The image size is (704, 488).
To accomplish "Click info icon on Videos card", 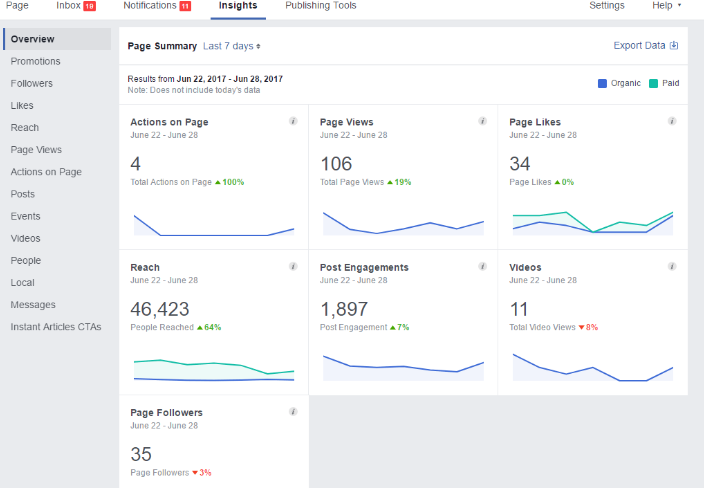I will pos(672,267).
